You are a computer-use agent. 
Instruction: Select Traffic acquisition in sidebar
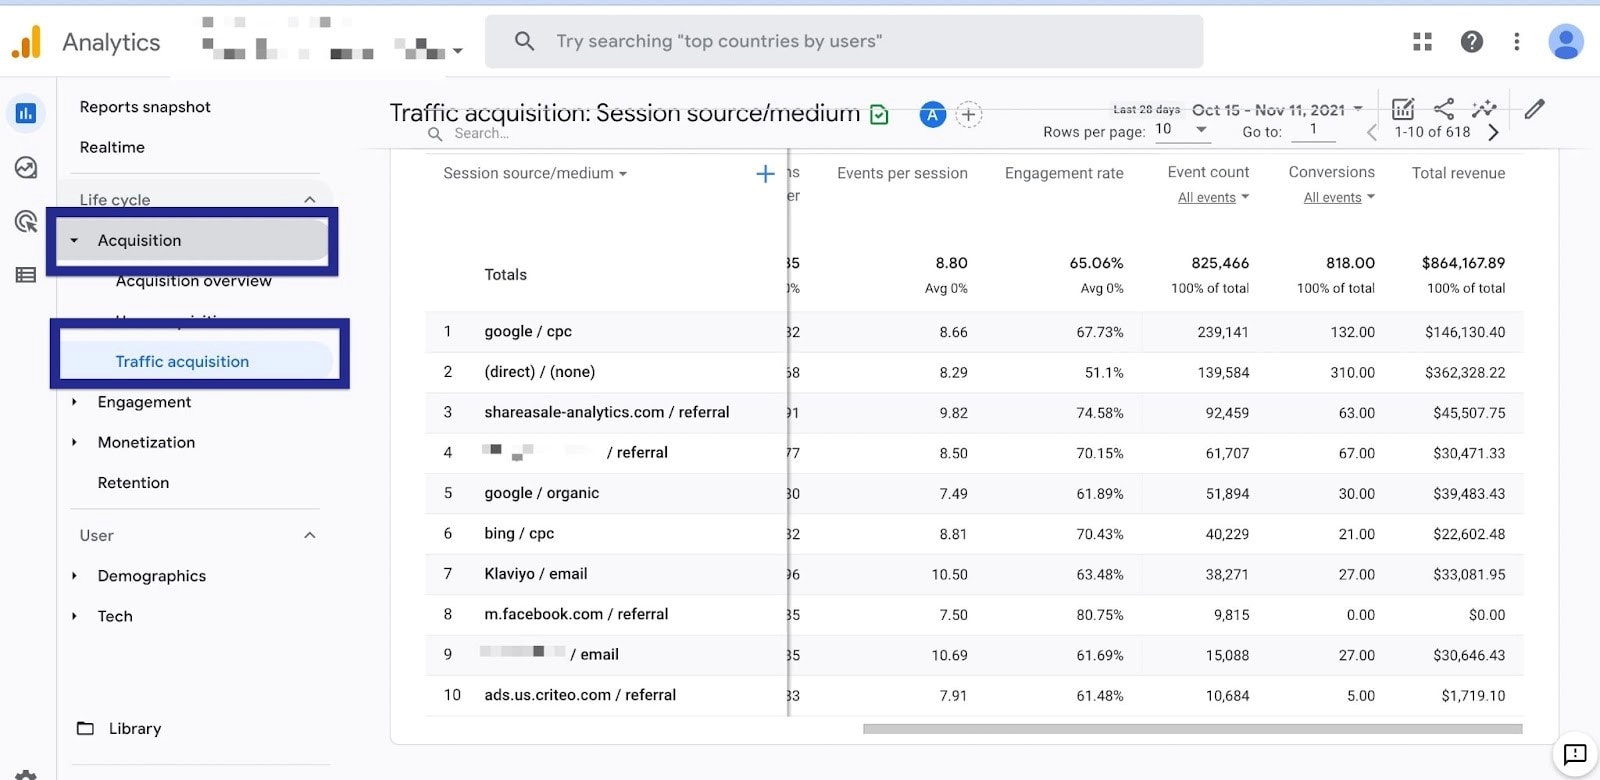[x=182, y=362]
